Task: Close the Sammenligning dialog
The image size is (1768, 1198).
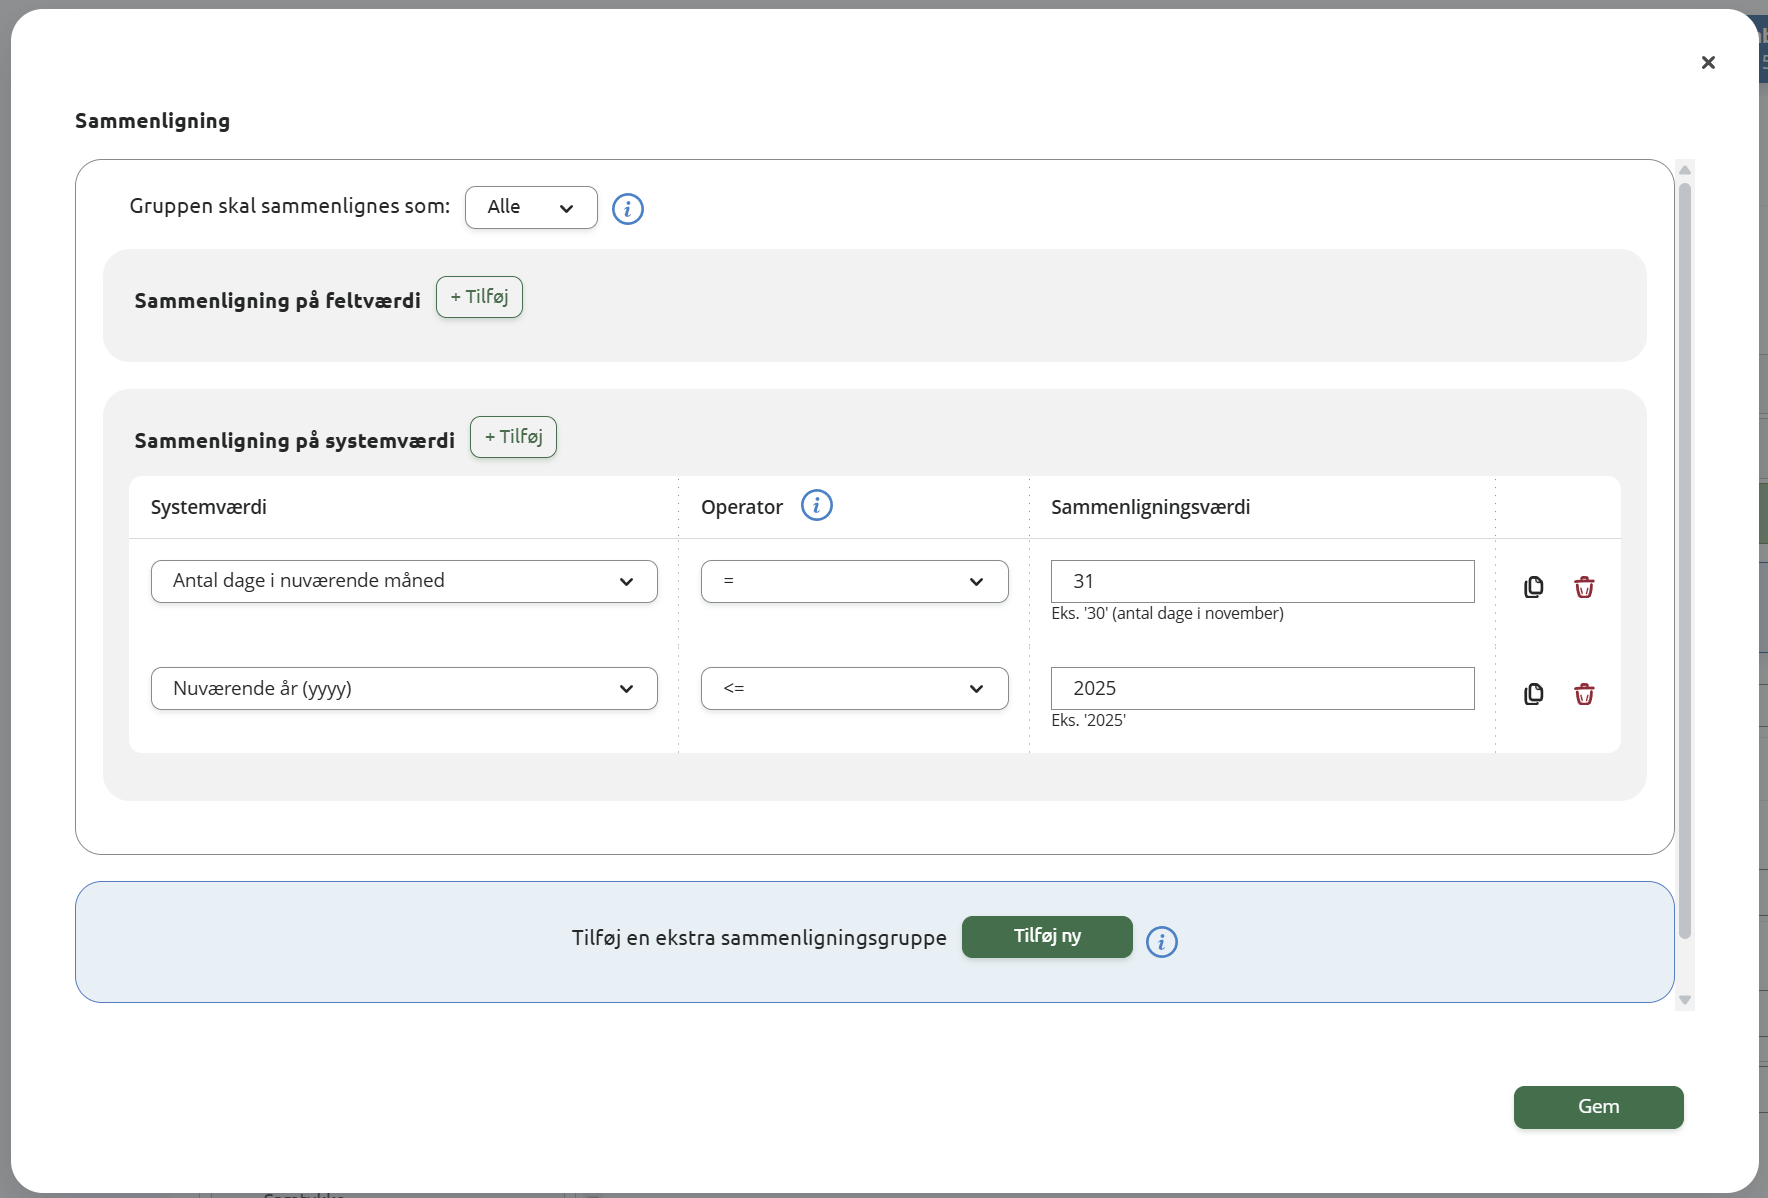Action: pyautogui.click(x=1708, y=62)
